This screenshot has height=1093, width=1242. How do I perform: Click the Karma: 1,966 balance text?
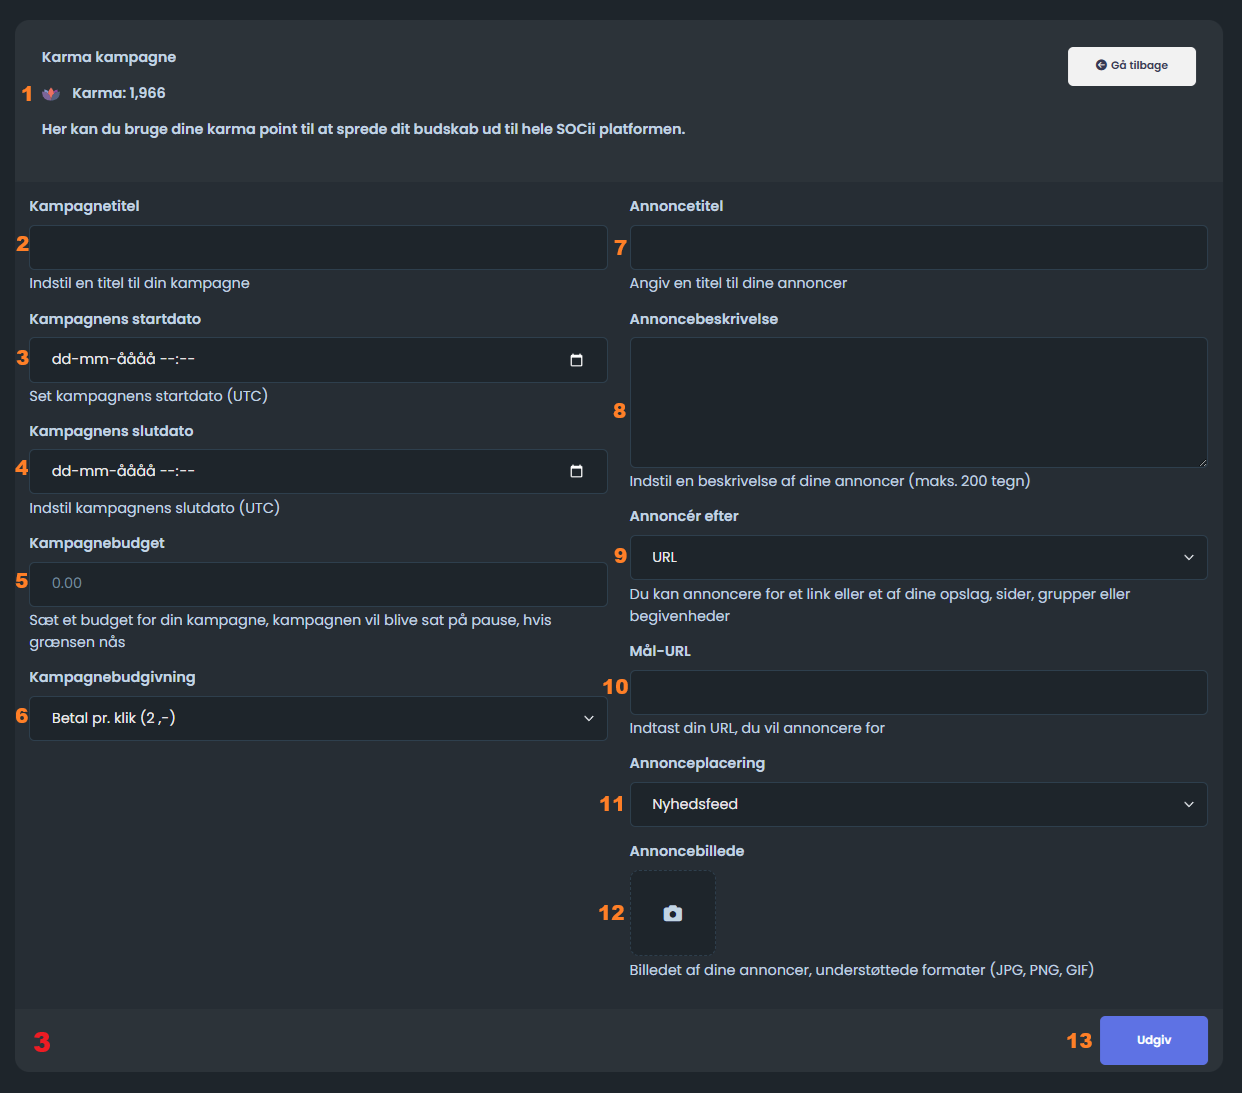point(119,93)
